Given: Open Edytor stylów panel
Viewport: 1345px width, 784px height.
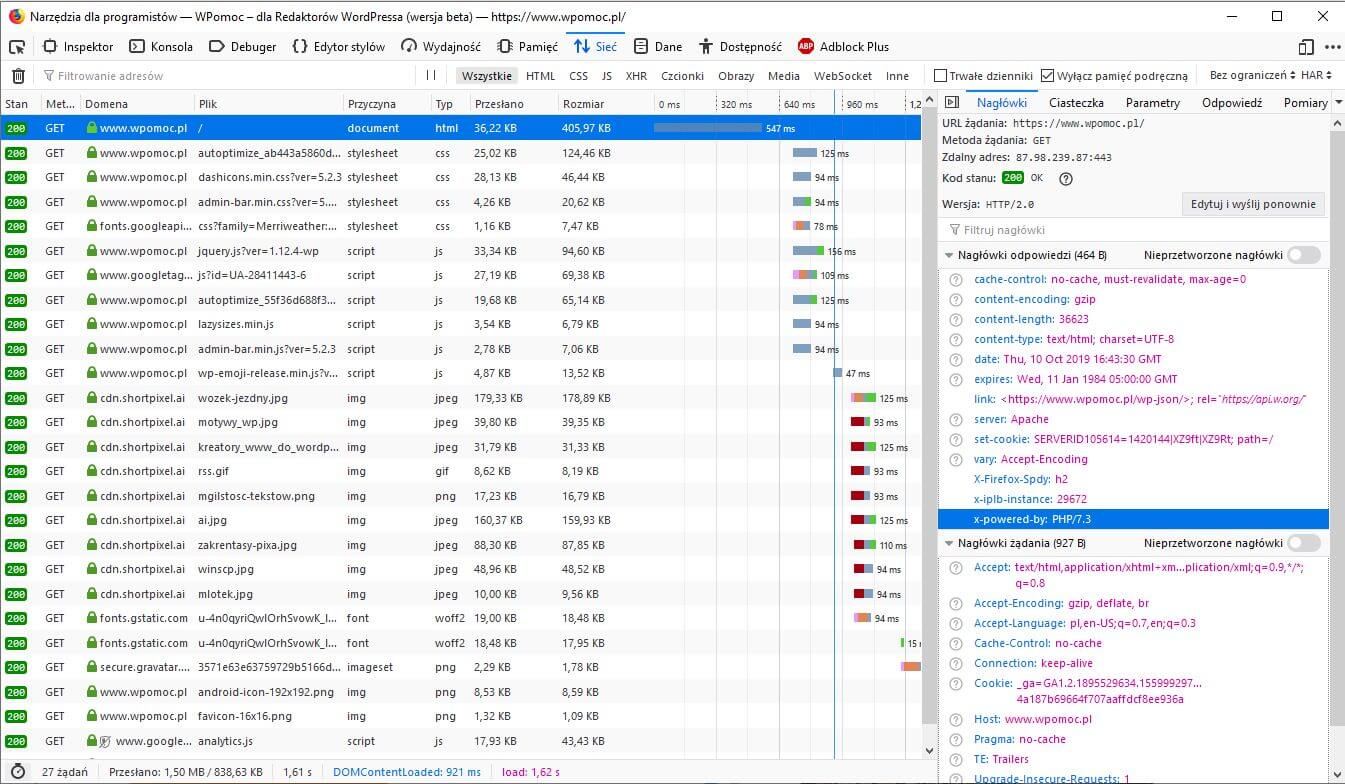Looking at the screenshot, I should click(x=338, y=47).
